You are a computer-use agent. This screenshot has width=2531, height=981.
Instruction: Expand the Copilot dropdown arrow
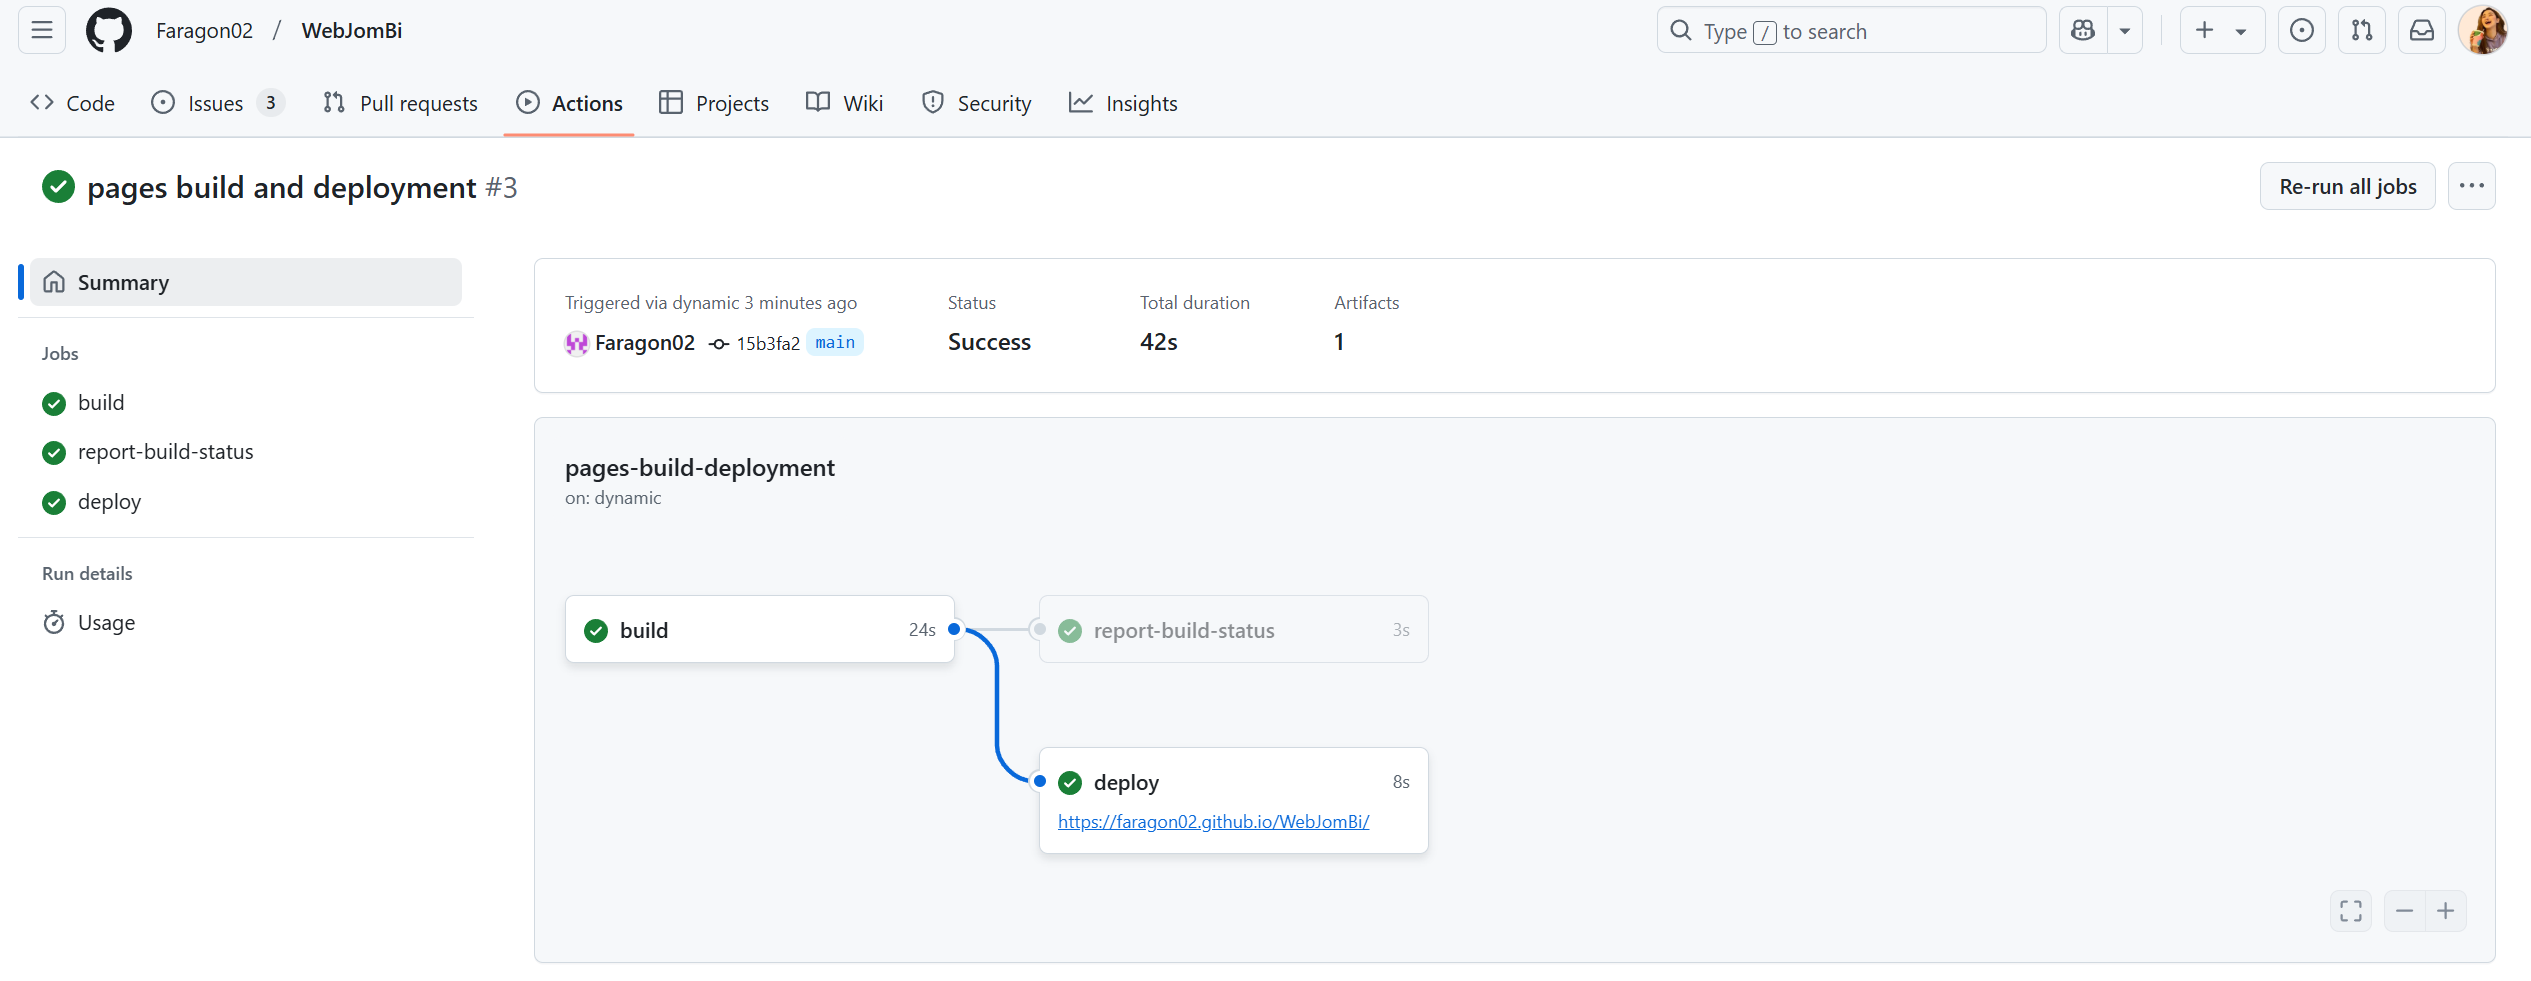(x=2125, y=31)
